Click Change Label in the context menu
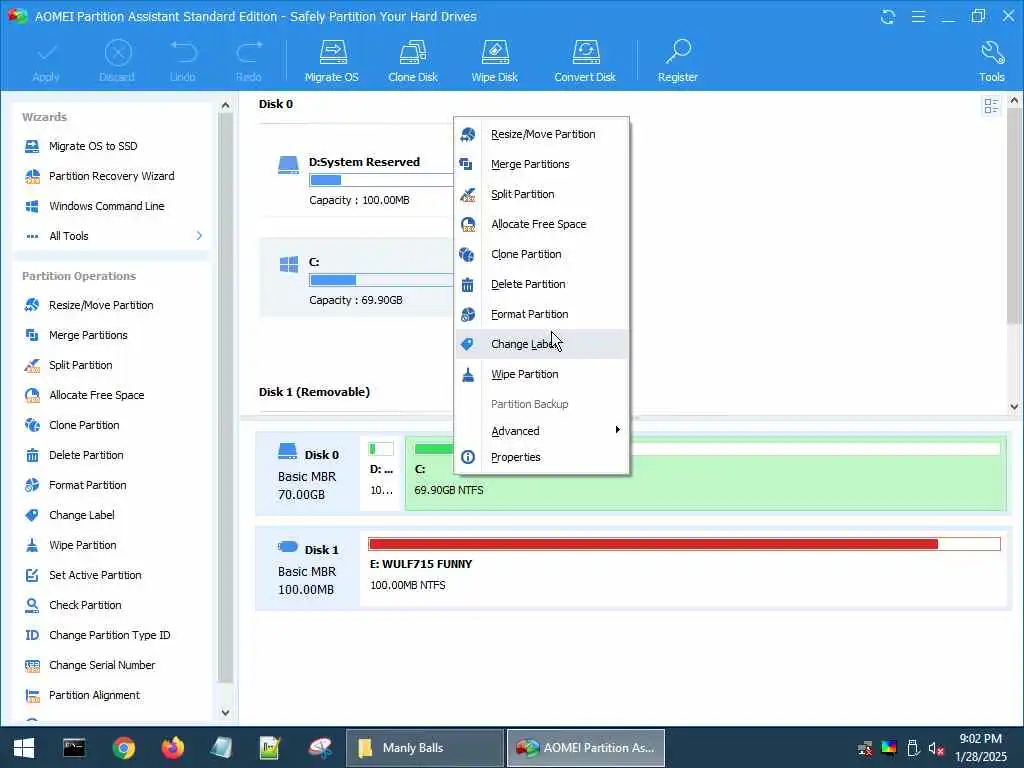Viewport: 1024px width, 768px height. pyautogui.click(x=542, y=344)
